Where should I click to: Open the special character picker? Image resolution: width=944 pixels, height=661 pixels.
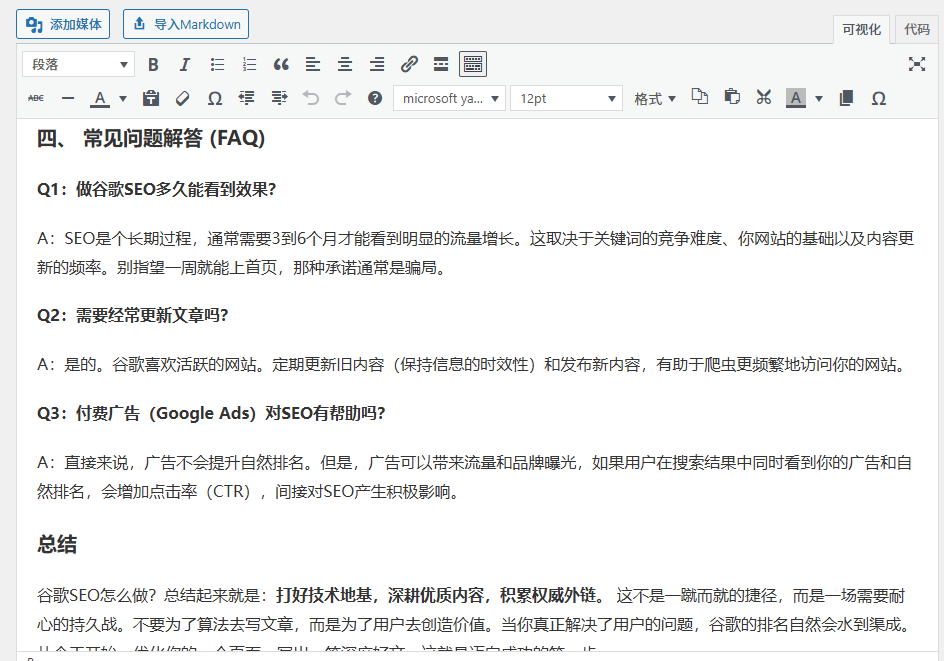pyautogui.click(x=213, y=98)
